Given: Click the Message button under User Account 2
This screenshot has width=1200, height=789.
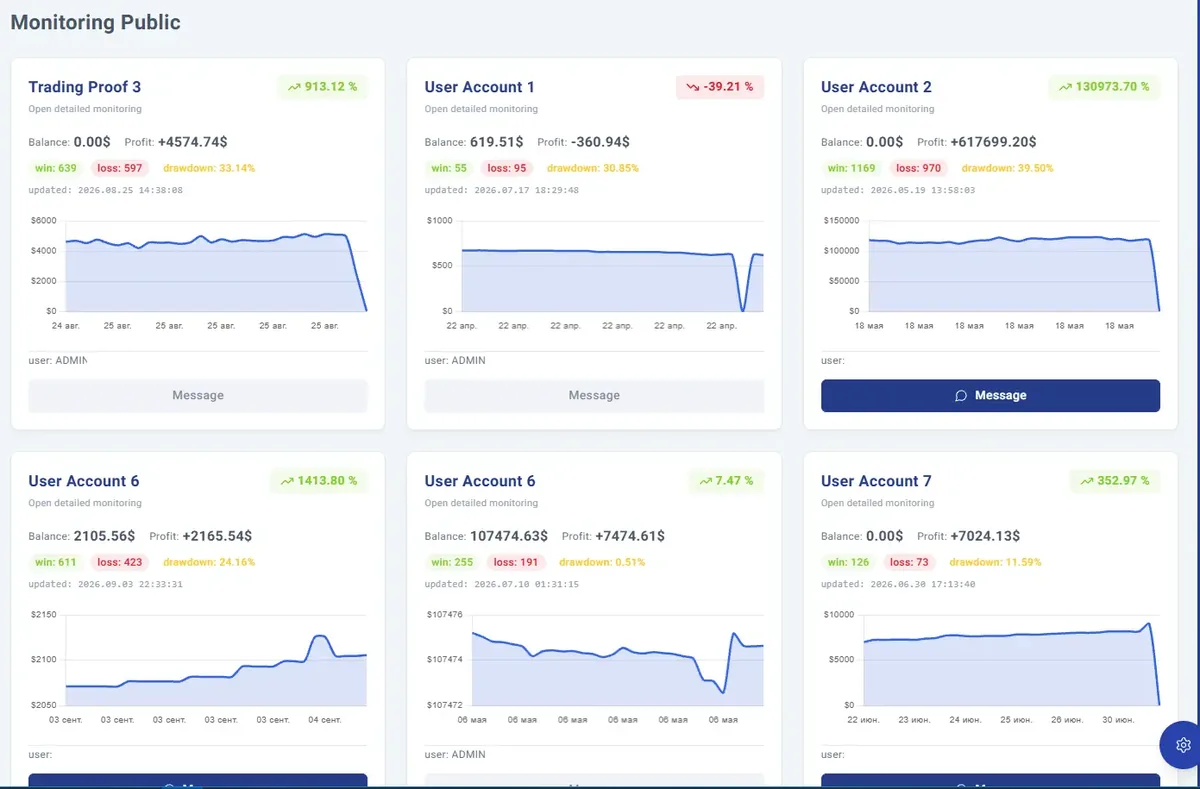Looking at the screenshot, I should pyautogui.click(x=990, y=395).
